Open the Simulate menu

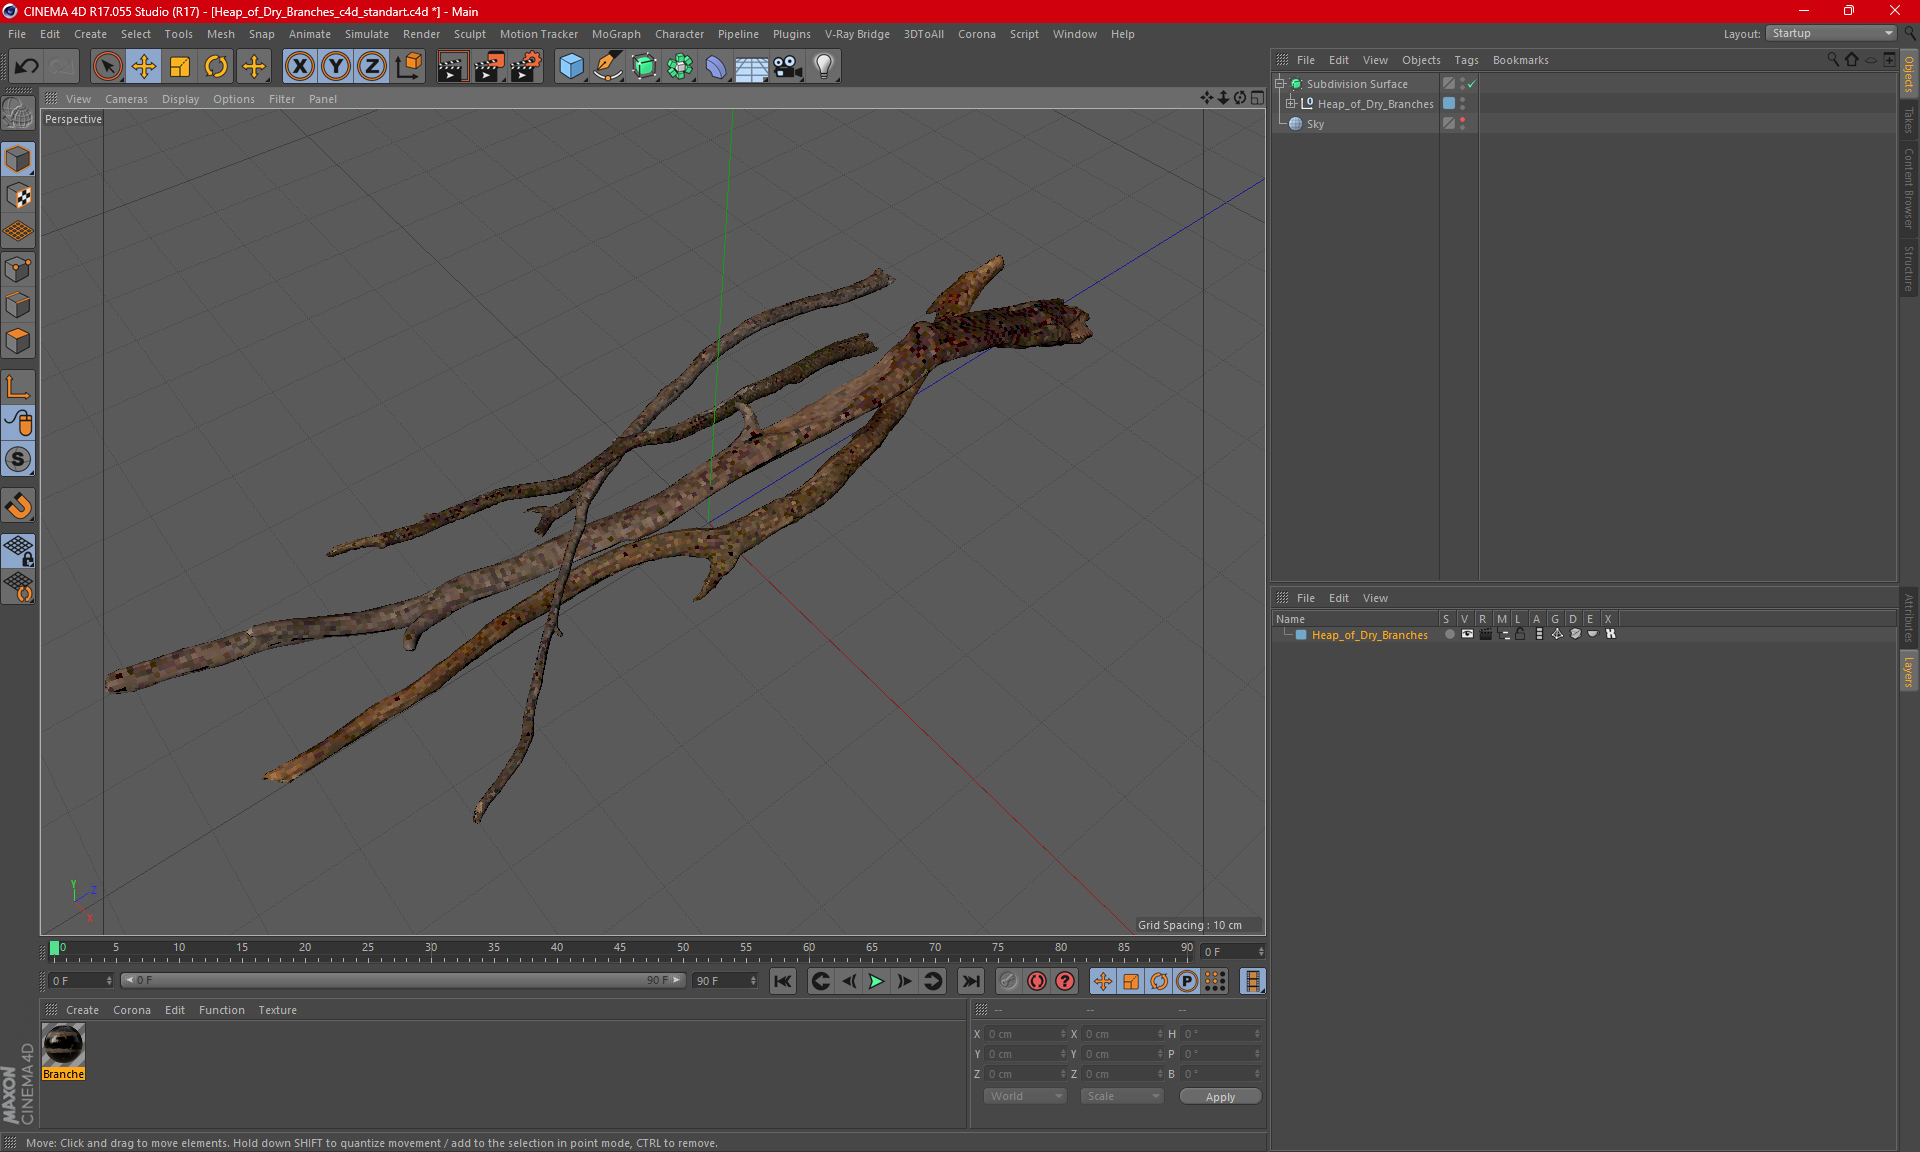pos(366,34)
